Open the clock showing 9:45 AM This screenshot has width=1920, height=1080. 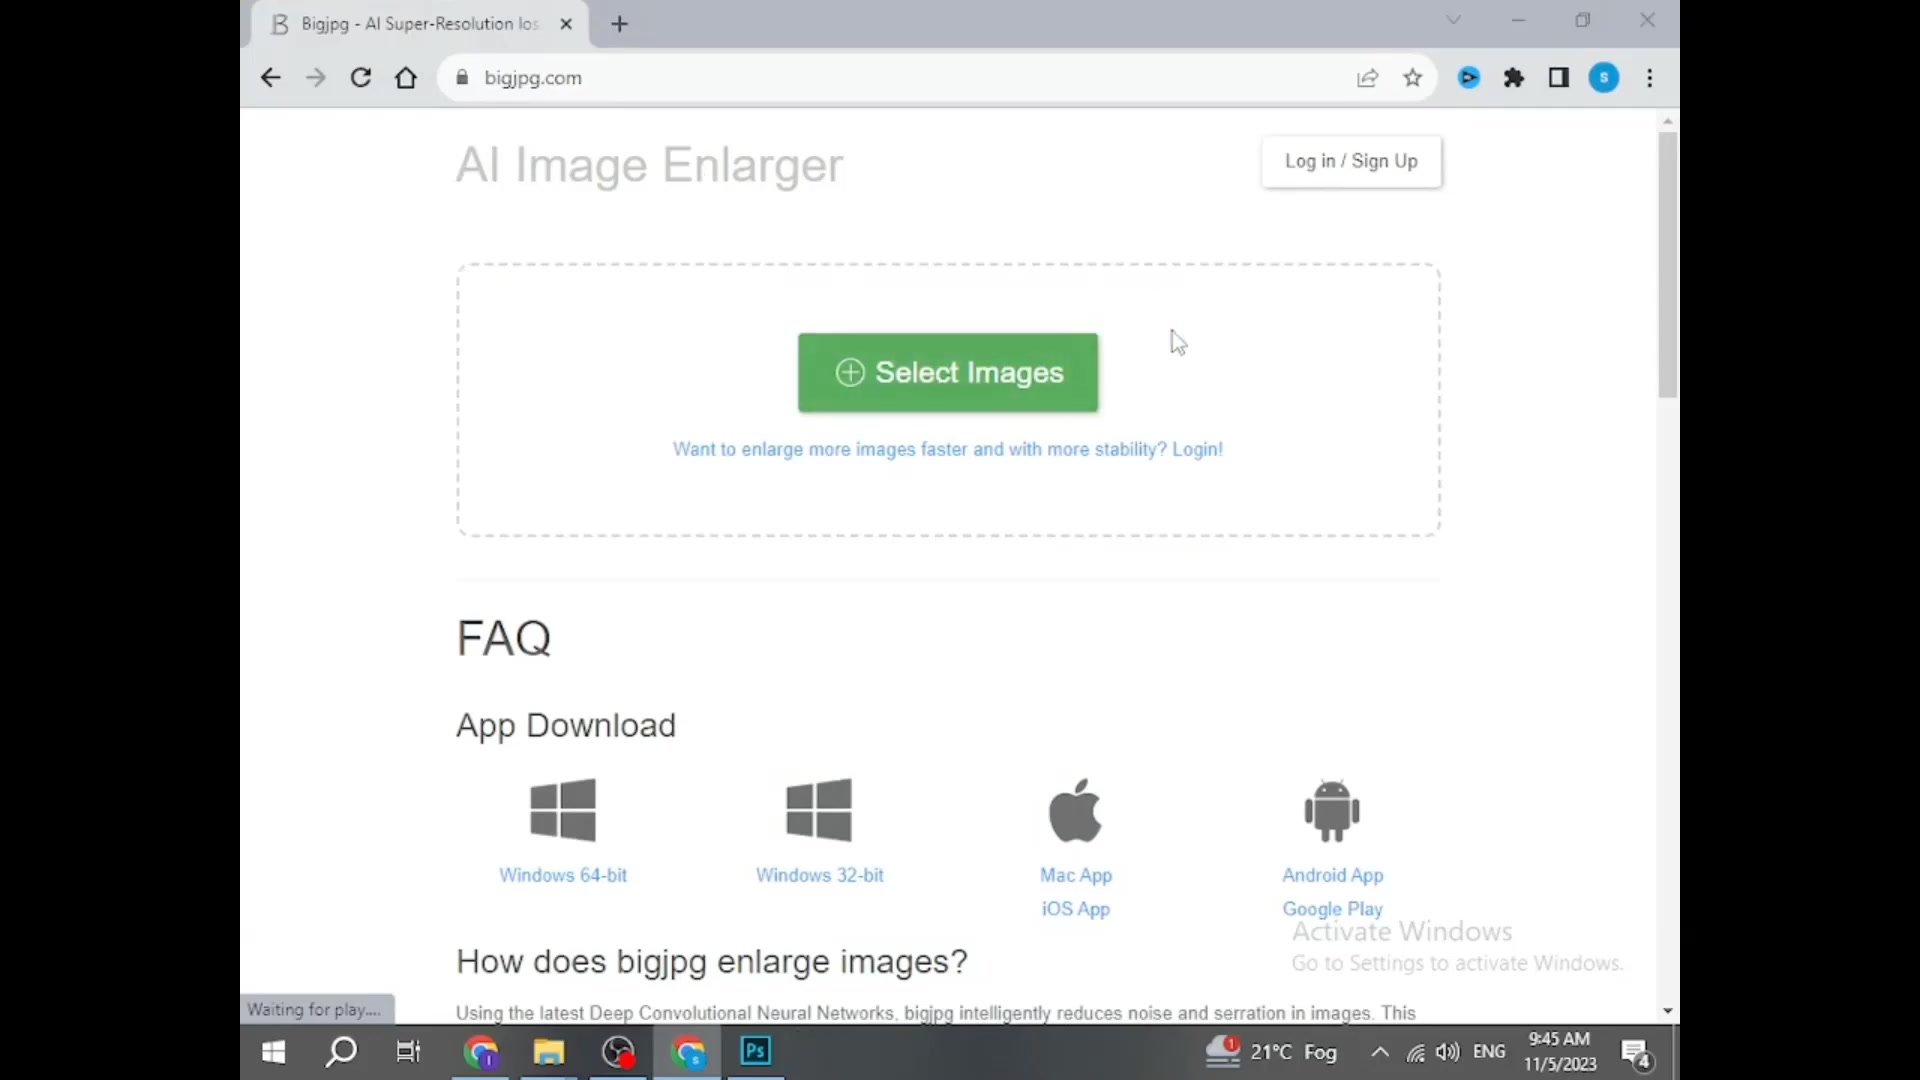point(1560,1052)
